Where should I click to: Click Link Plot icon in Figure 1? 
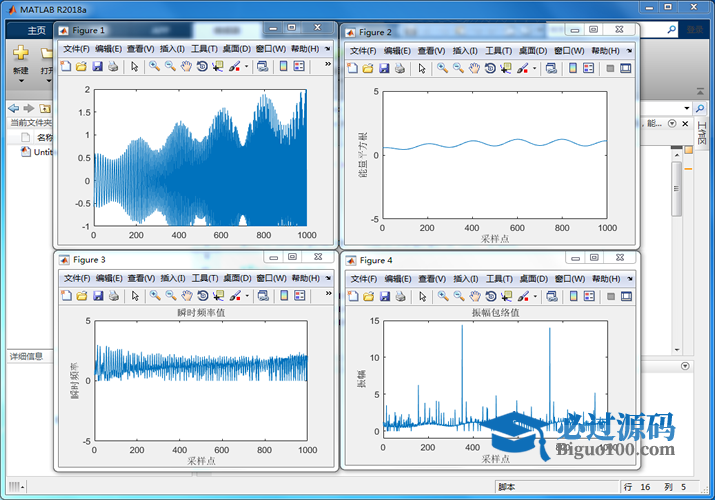pyautogui.click(x=263, y=67)
